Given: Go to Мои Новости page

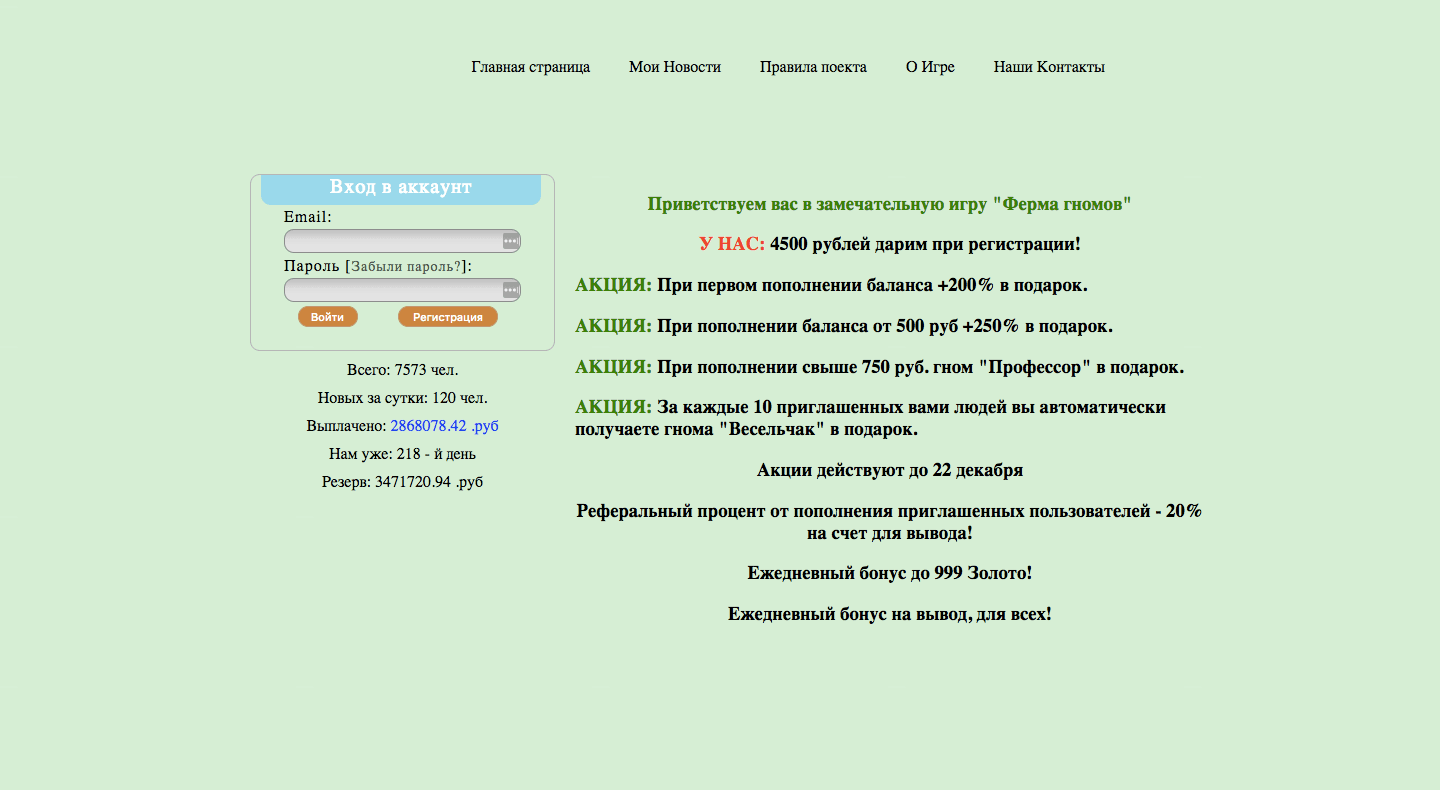Looking at the screenshot, I should tap(674, 67).
